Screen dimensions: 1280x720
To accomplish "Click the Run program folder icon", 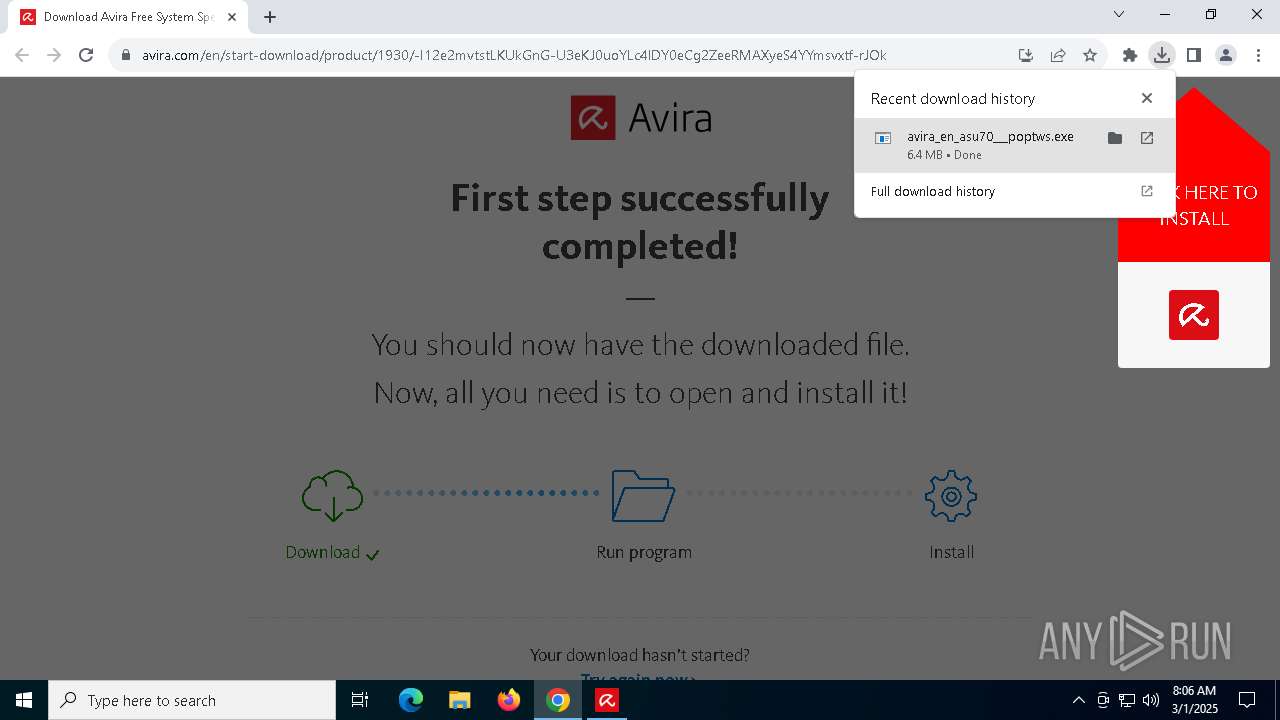I will [643, 496].
